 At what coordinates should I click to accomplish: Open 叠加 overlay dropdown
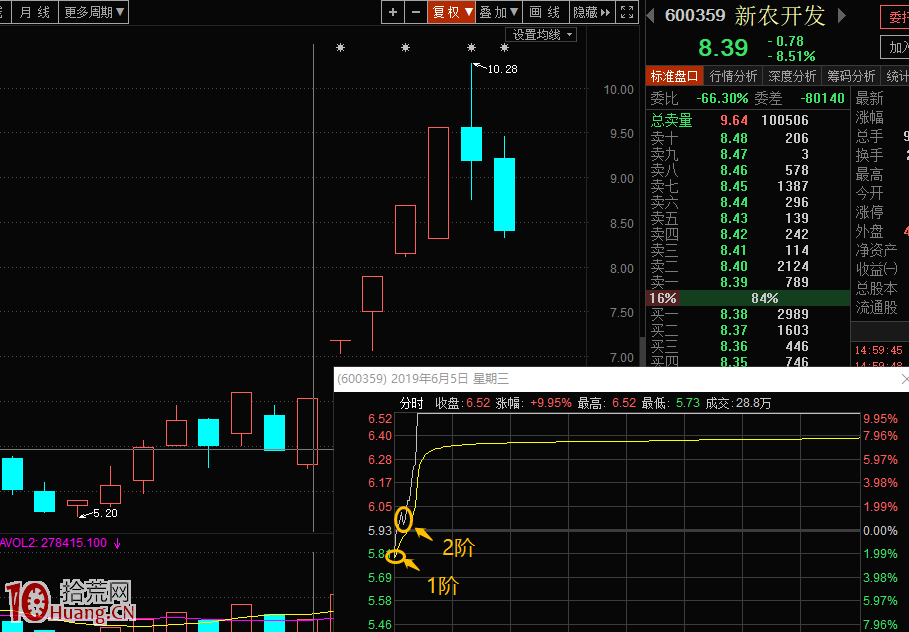[x=499, y=12]
